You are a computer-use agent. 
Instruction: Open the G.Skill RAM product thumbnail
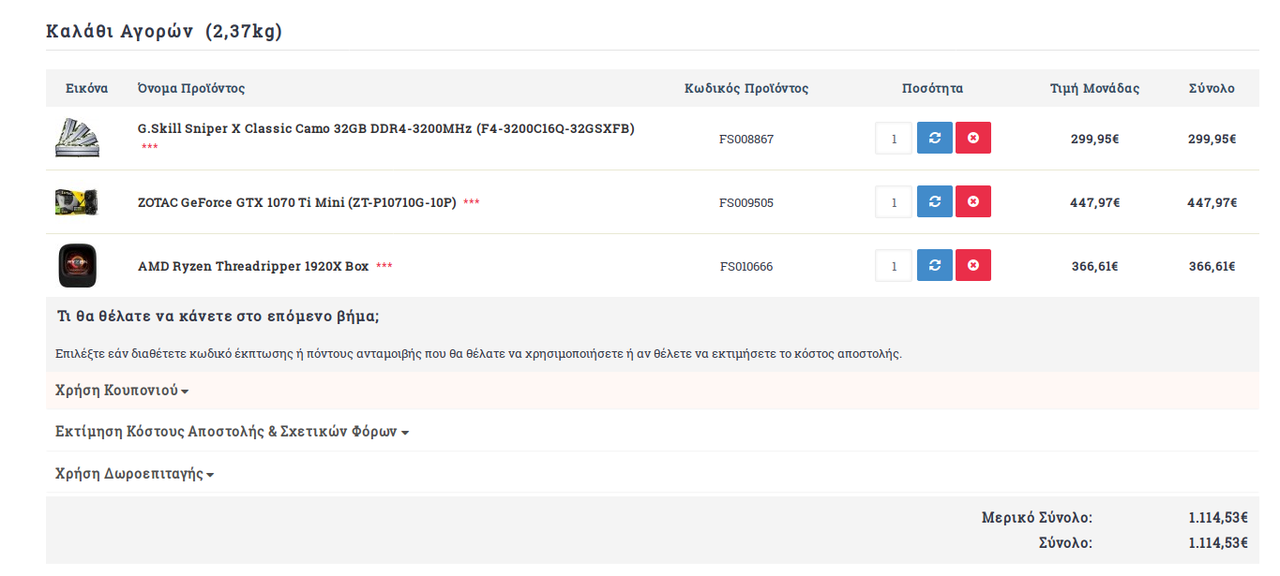coord(77,138)
